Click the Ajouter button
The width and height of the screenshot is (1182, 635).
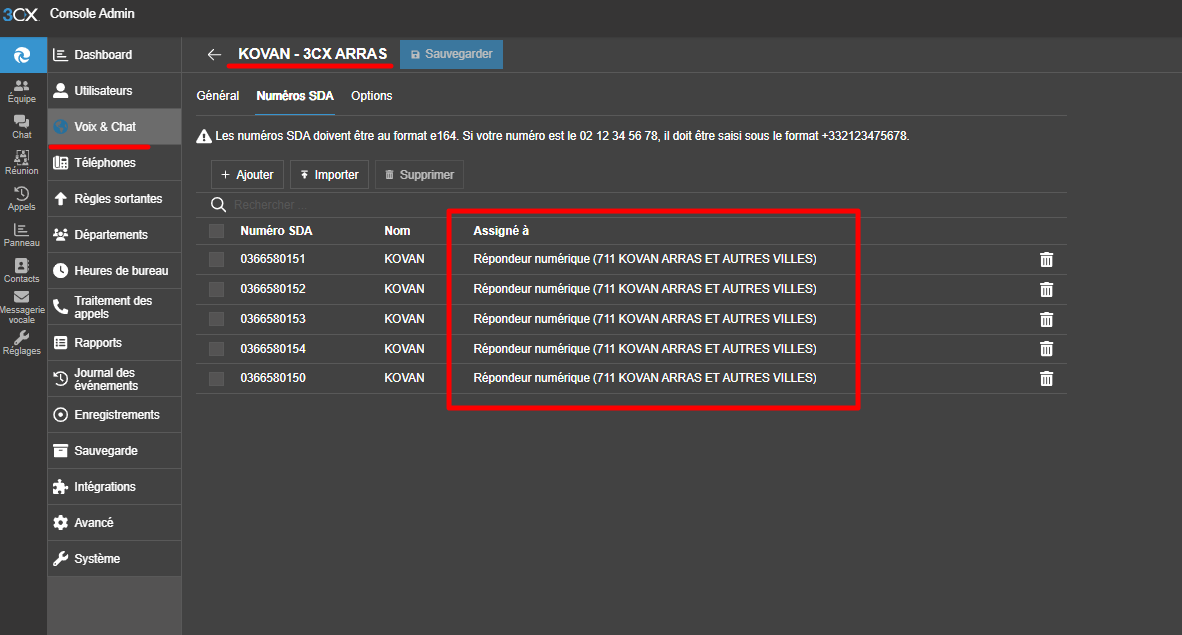[247, 174]
